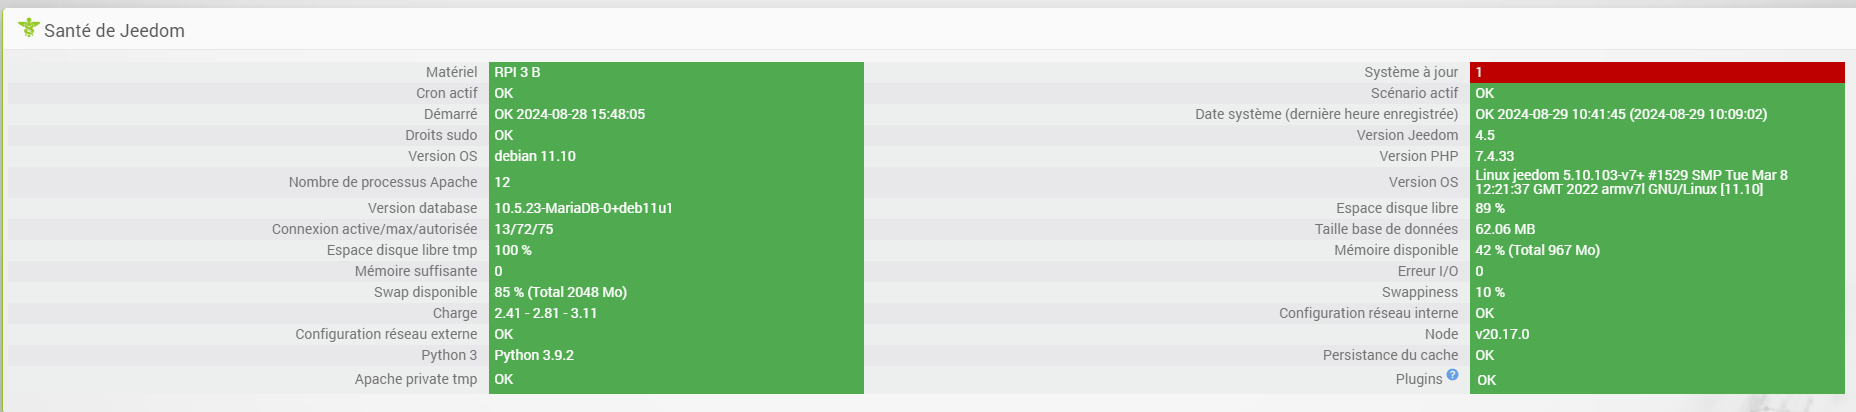The height and width of the screenshot is (412, 1856).
Task: Click the Swap disponible 85 % value
Action: coord(560,292)
